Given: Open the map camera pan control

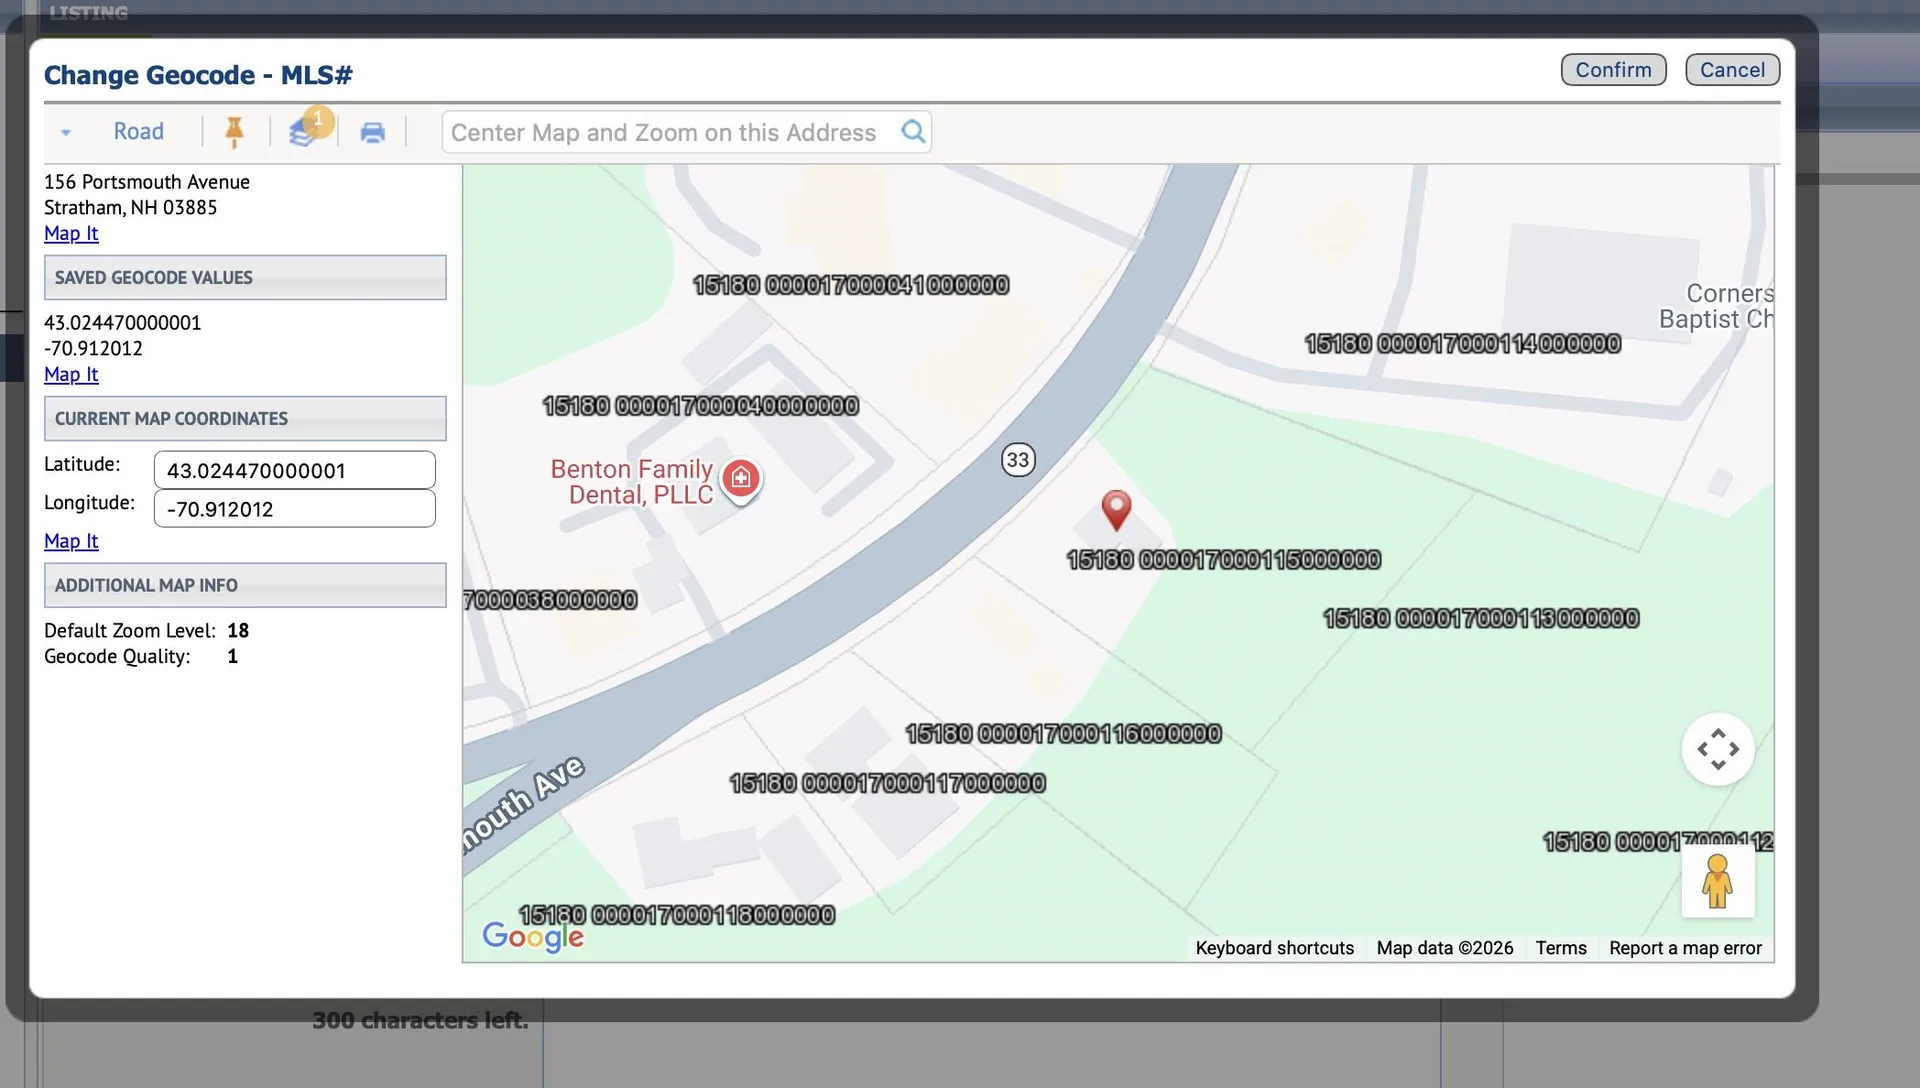Looking at the screenshot, I should [1718, 749].
